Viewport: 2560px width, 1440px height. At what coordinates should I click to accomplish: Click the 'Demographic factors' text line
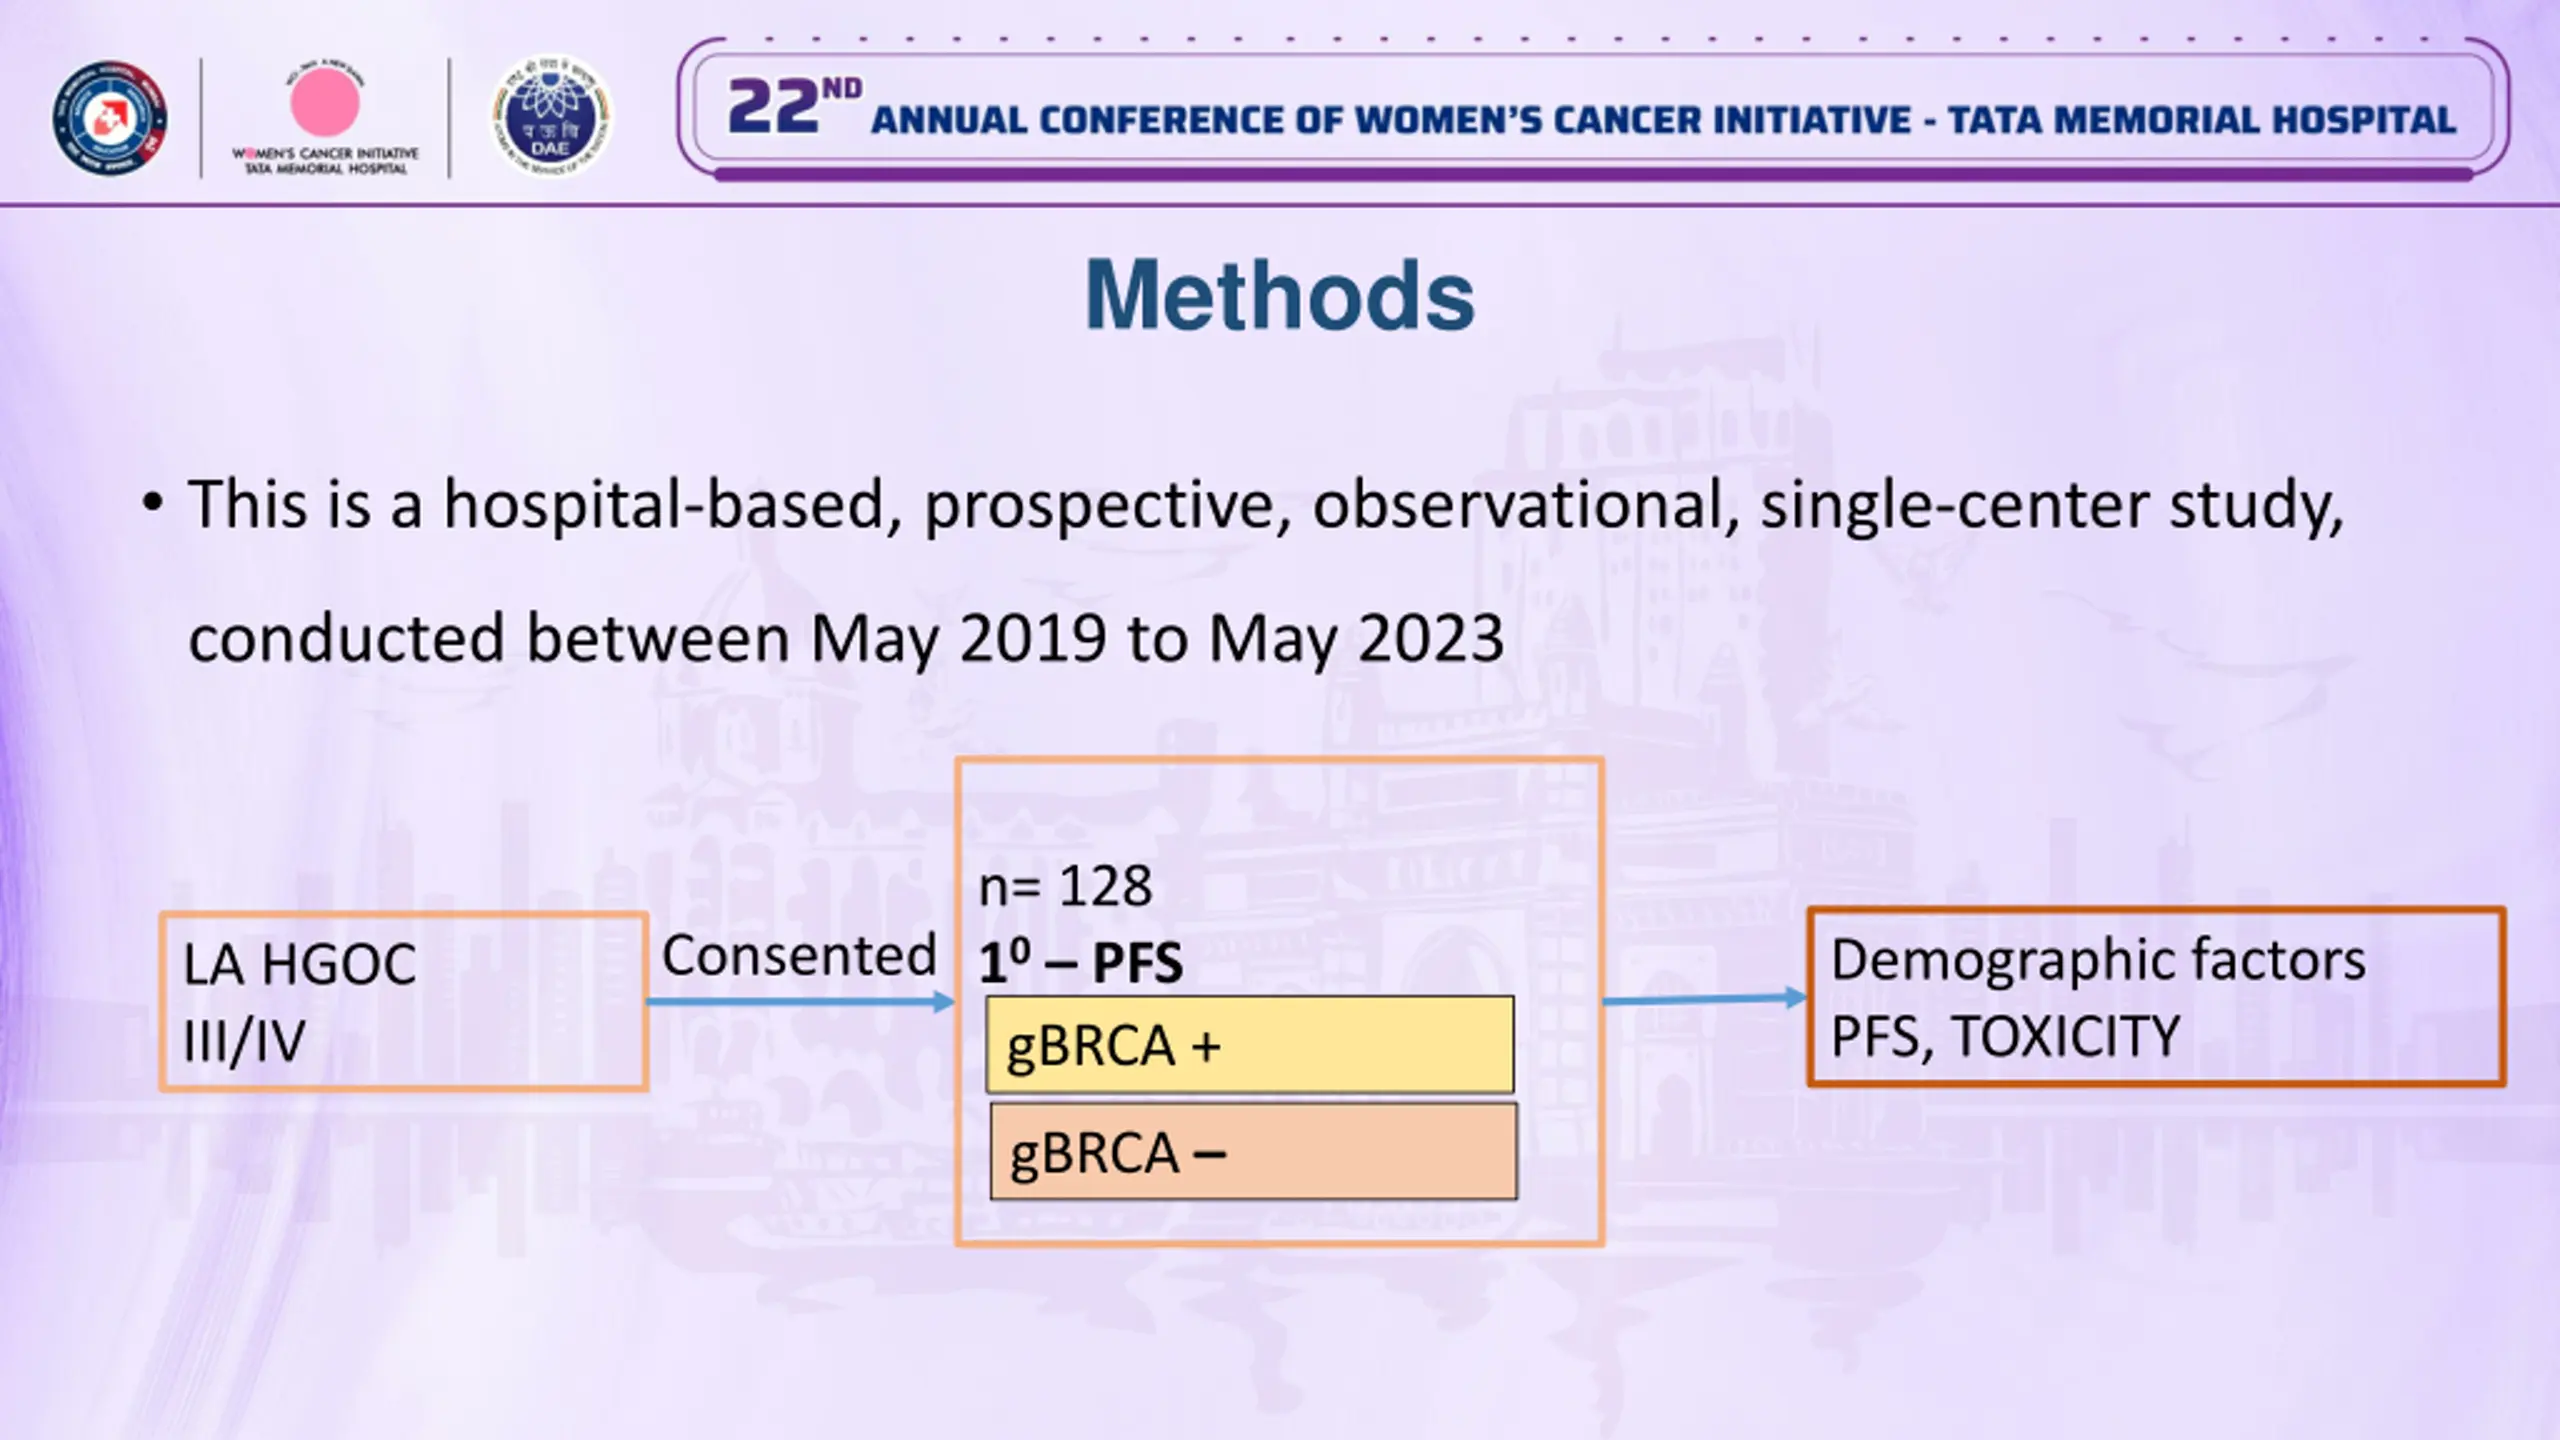pos(2098,960)
